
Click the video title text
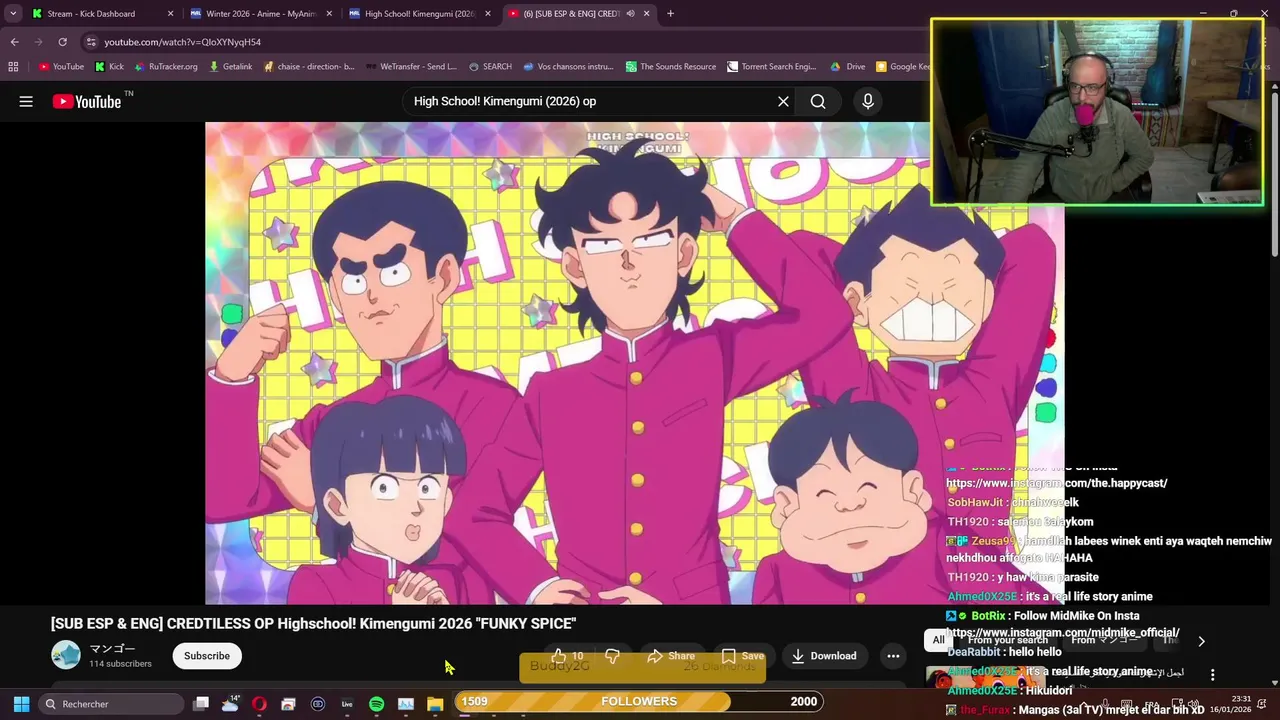313,623
